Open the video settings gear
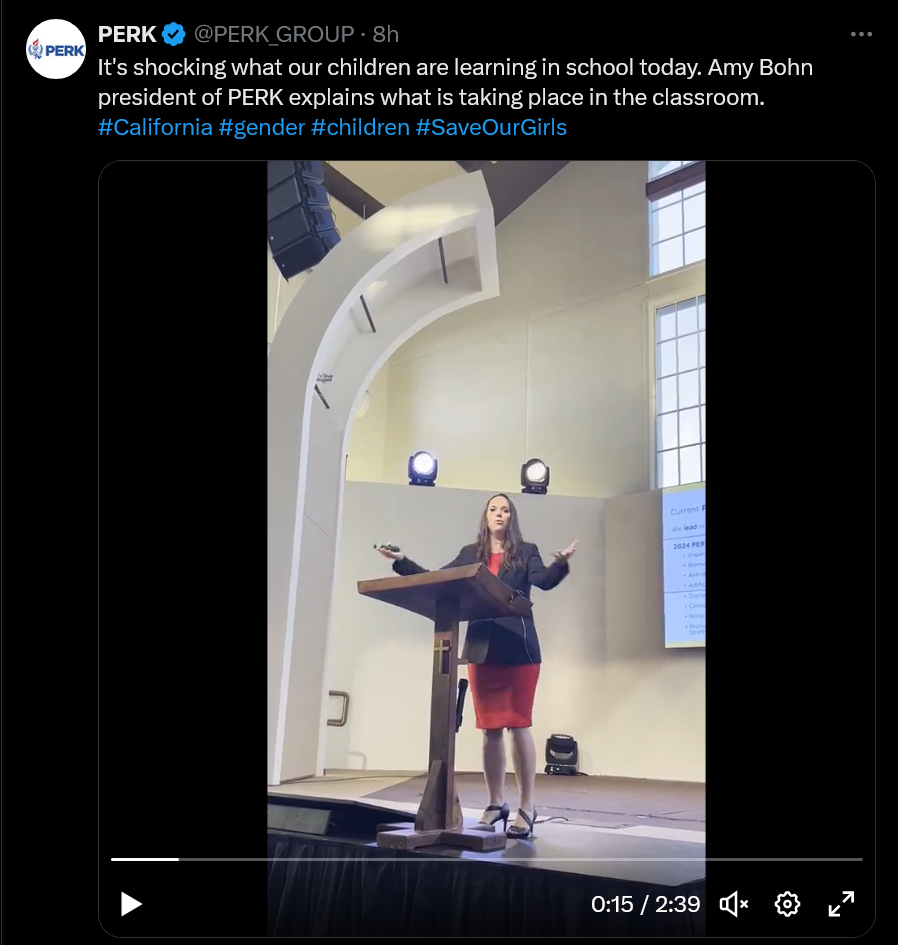Viewport: 898px width, 945px height. [787, 904]
